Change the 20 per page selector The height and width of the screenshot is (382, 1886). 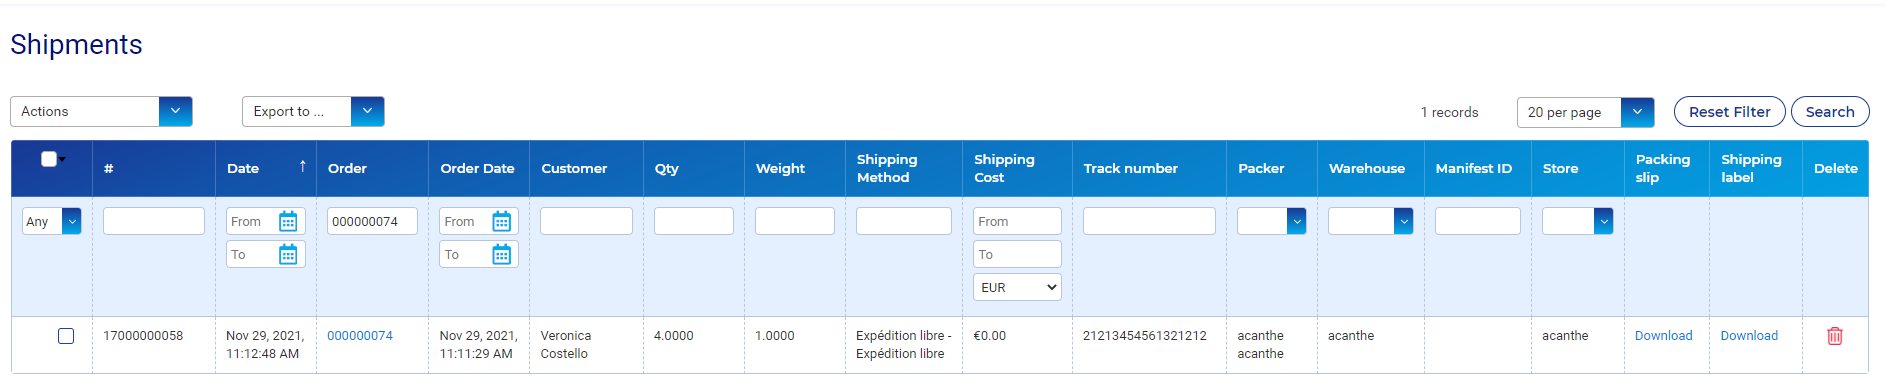1585,112
